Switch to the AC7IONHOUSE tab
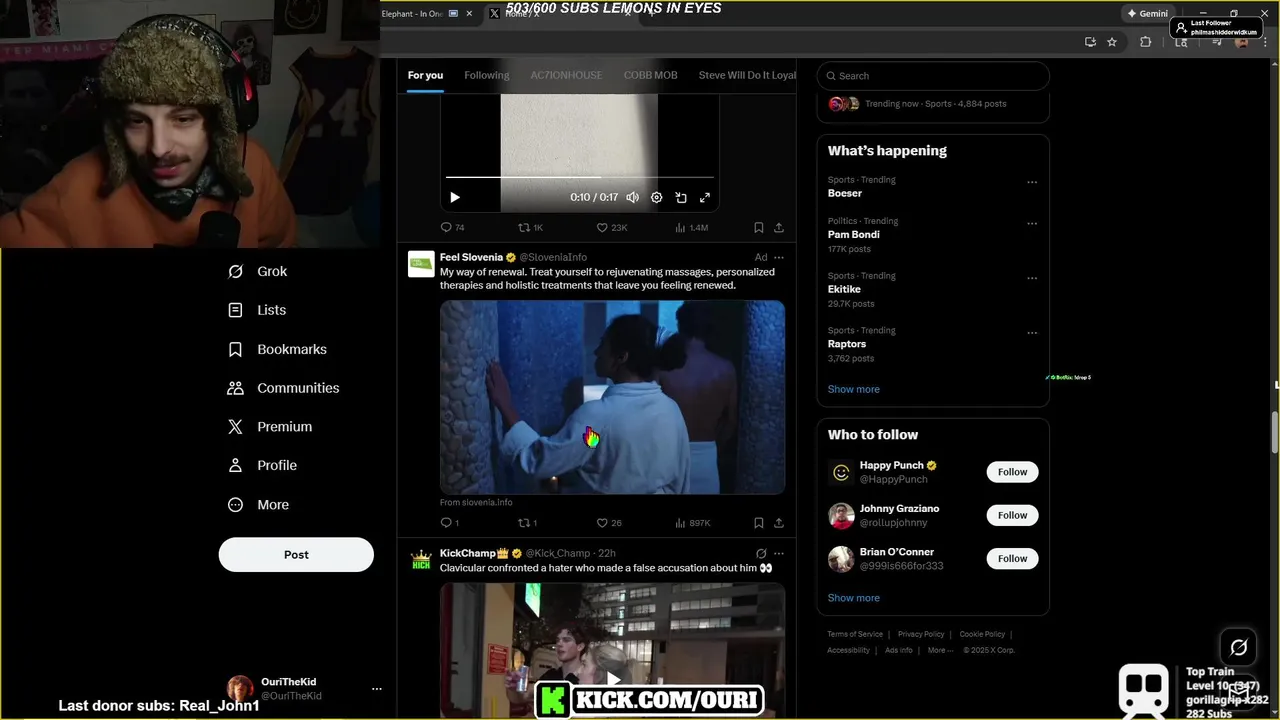Screen dimensions: 1280x720 coord(566,75)
